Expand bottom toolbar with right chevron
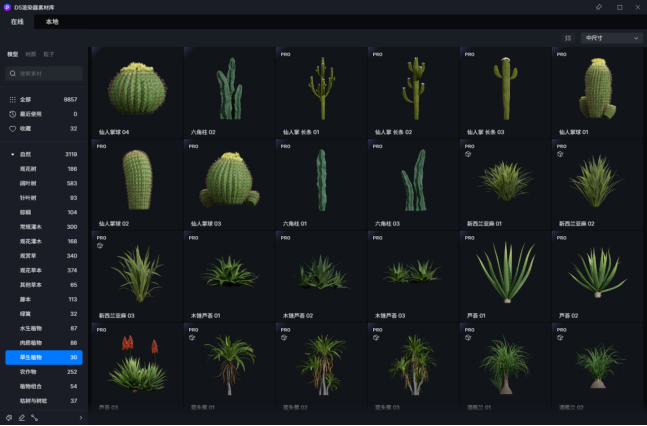 point(81,418)
